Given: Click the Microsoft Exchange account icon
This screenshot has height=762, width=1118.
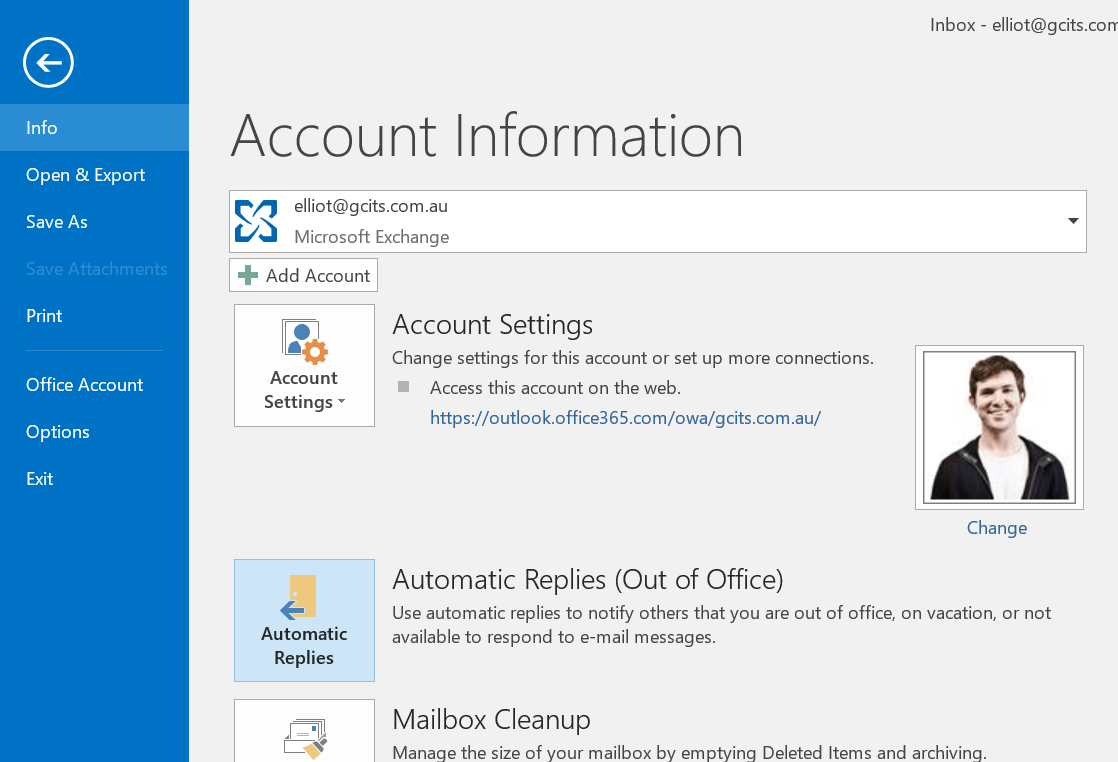Looking at the screenshot, I should (x=256, y=220).
